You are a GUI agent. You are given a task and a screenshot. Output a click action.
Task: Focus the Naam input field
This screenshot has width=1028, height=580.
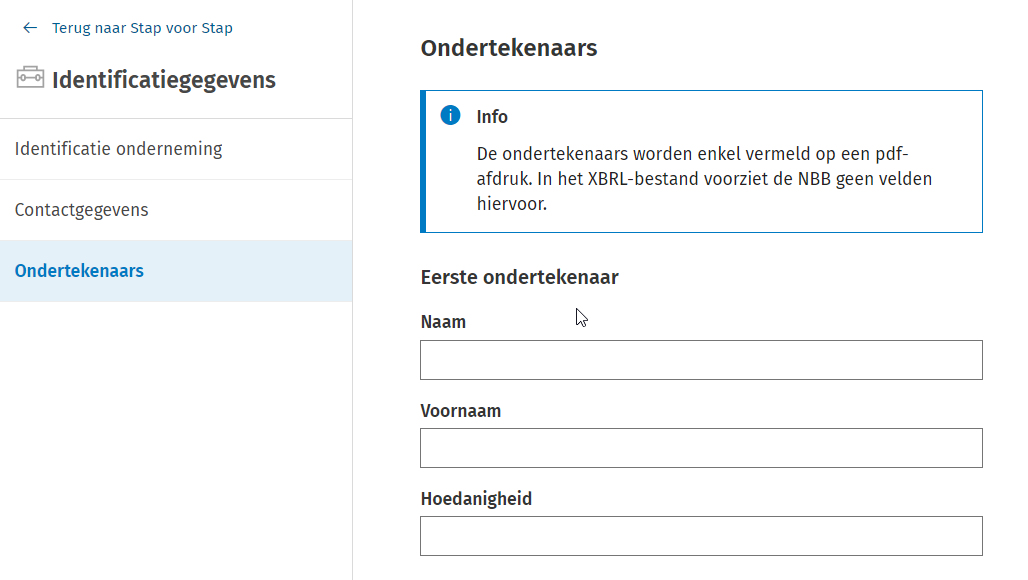coord(700,360)
